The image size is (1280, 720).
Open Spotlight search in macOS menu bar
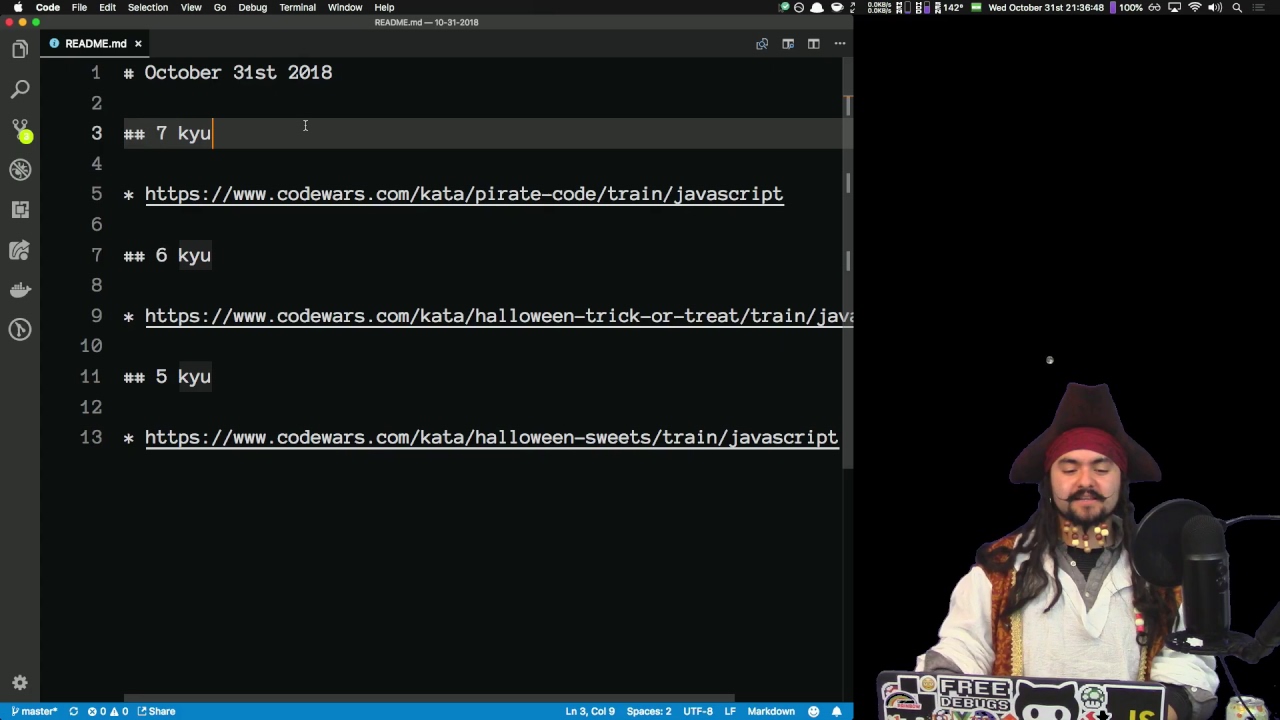coord(1237,7)
